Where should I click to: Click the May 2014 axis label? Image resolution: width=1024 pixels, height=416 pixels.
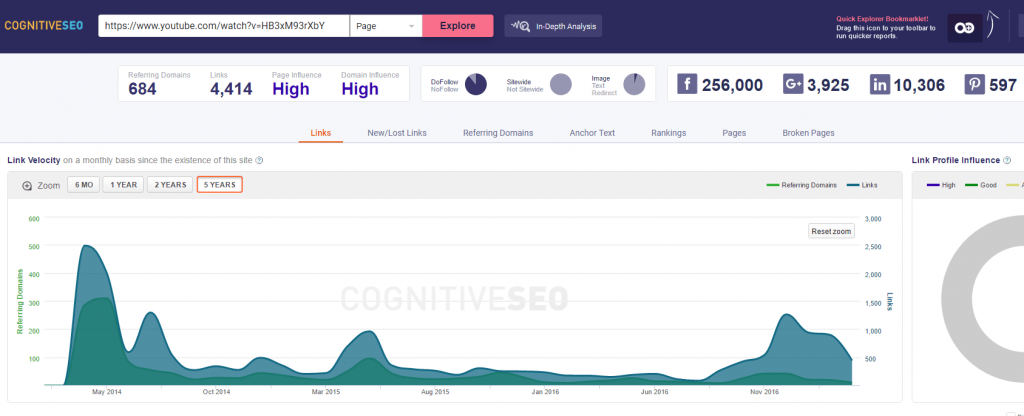pos(106,392)
